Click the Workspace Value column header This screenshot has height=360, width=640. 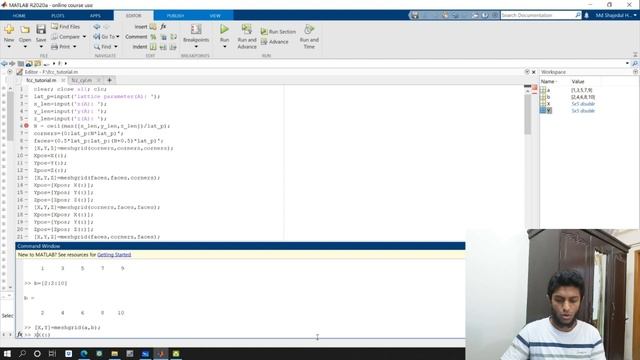click(578, 82)
